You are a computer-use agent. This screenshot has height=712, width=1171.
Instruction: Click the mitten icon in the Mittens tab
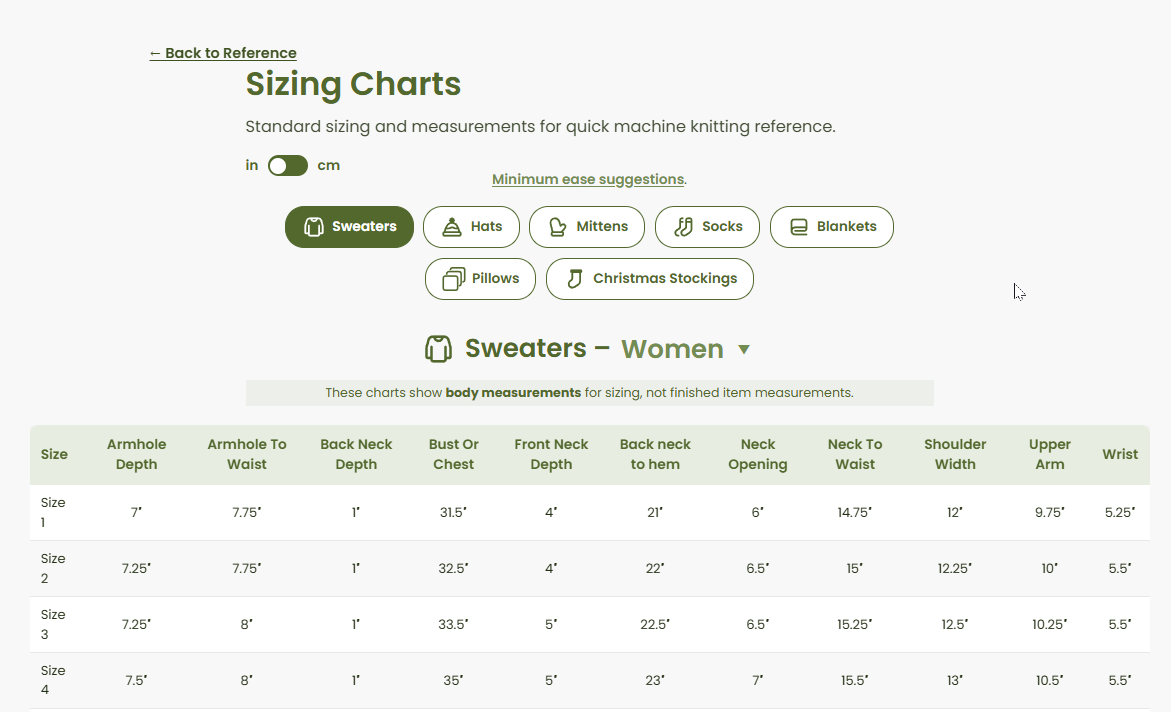point(557,227)
